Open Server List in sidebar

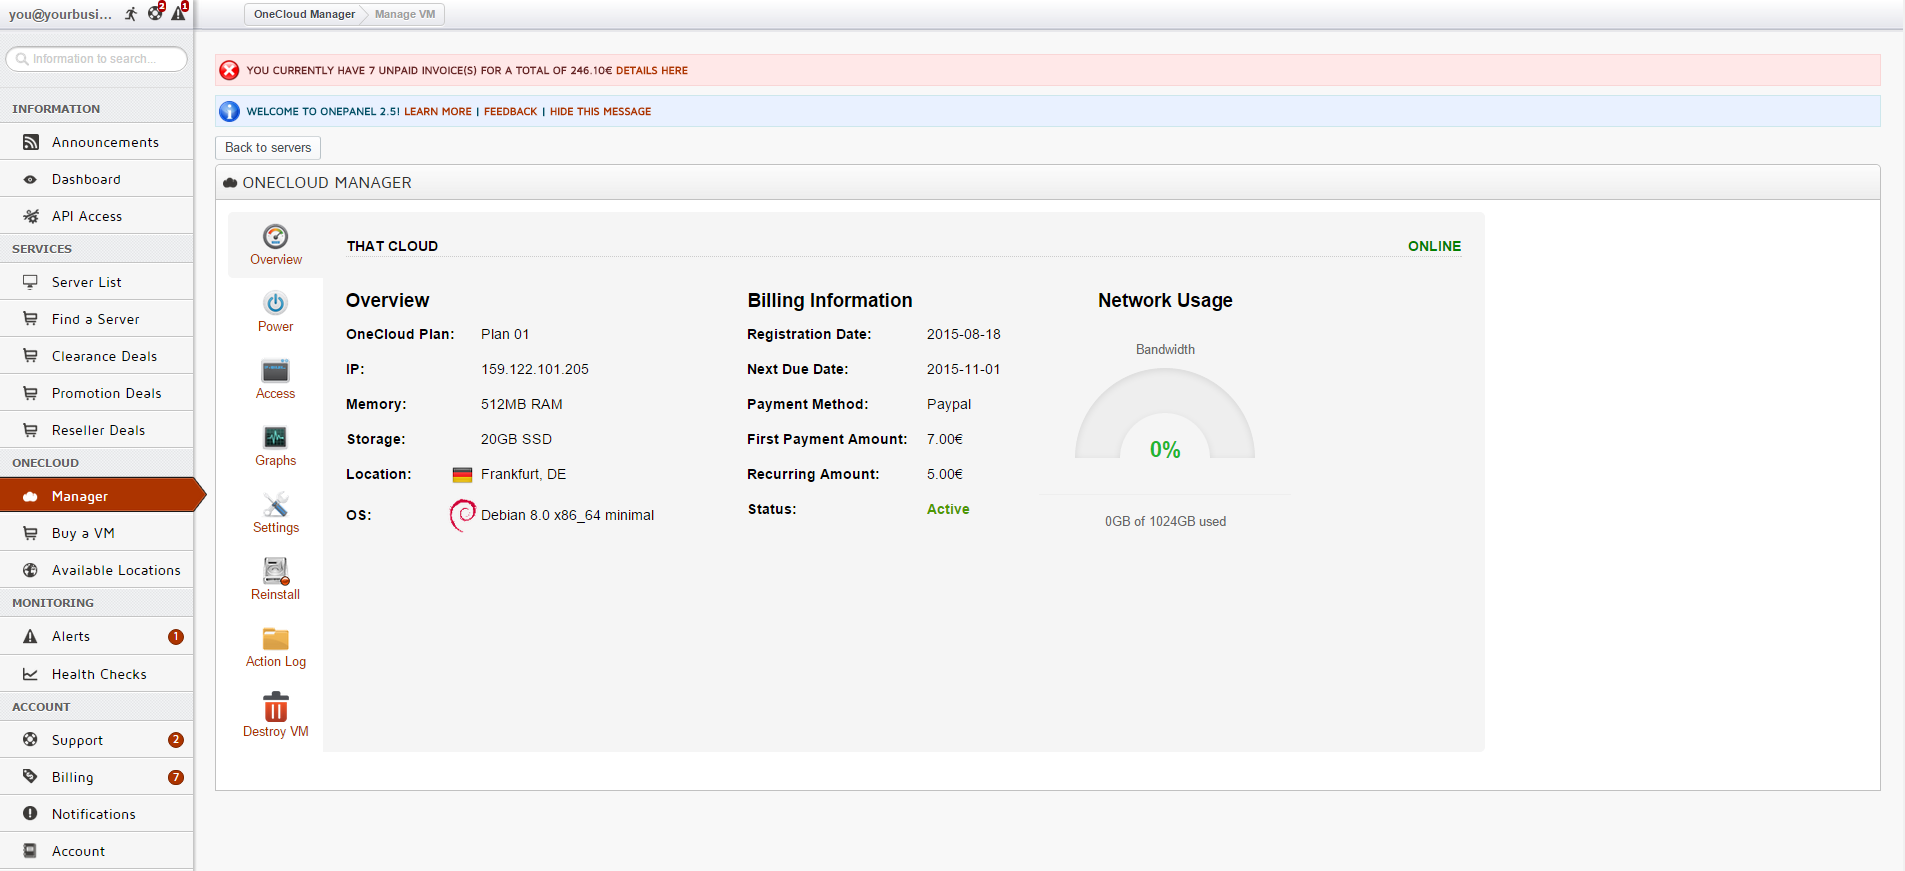click(87, 283)
